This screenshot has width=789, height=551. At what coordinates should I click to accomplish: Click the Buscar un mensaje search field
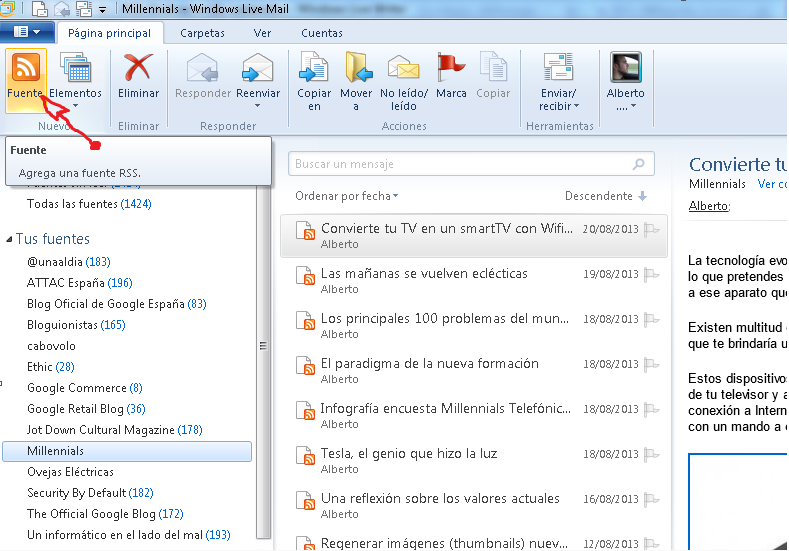tap(471, 164)
